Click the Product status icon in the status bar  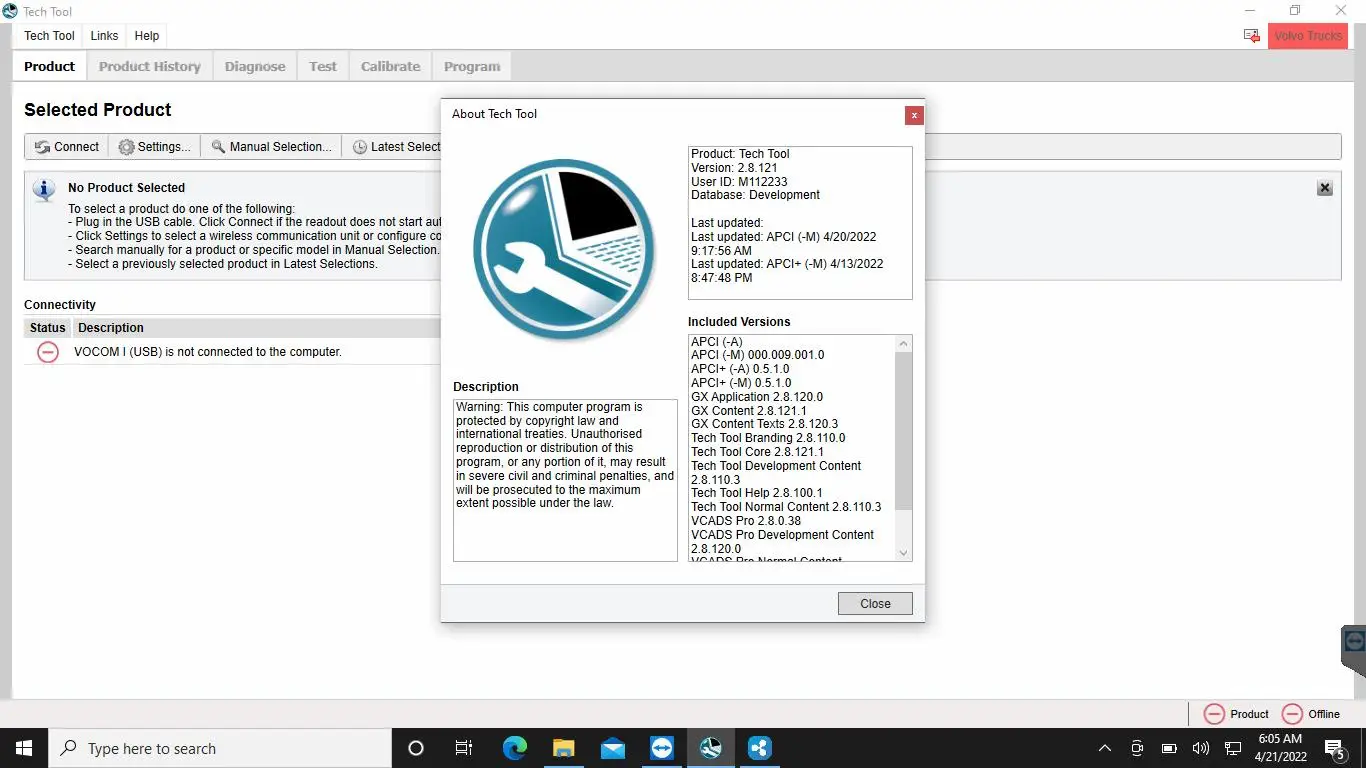pyautogui.click(x=1214, y=713)
